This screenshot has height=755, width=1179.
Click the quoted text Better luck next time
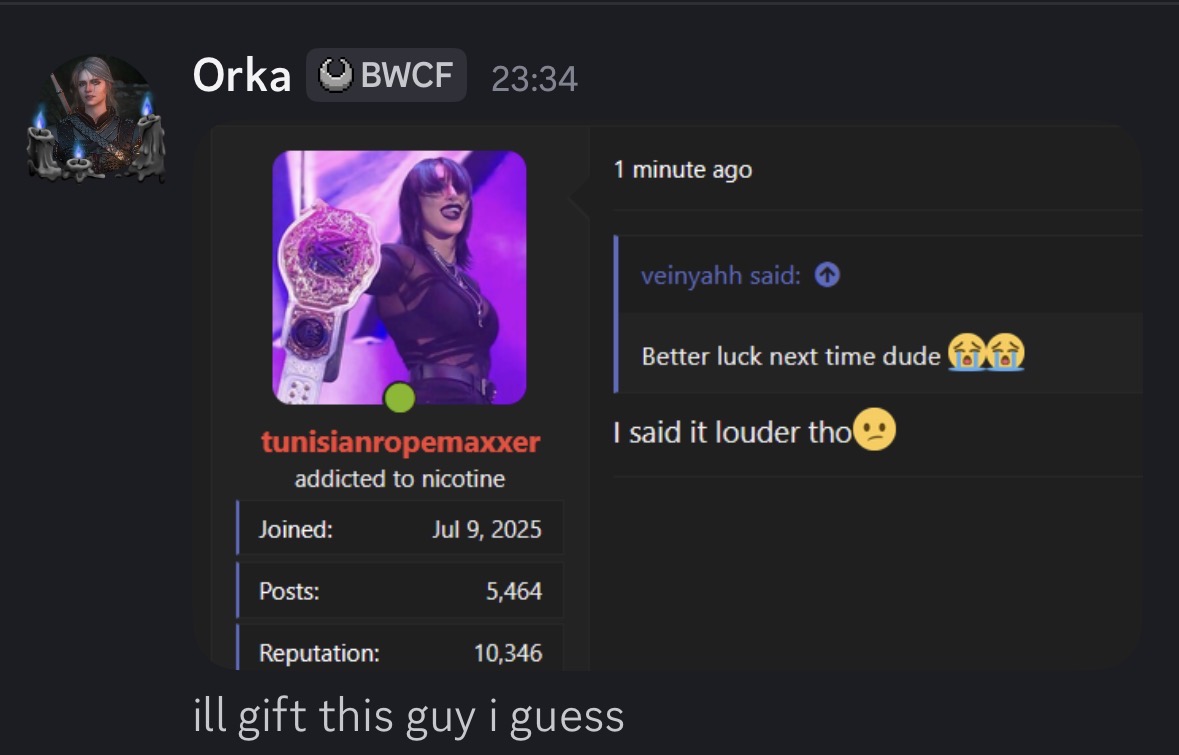(x=791, y=356)
